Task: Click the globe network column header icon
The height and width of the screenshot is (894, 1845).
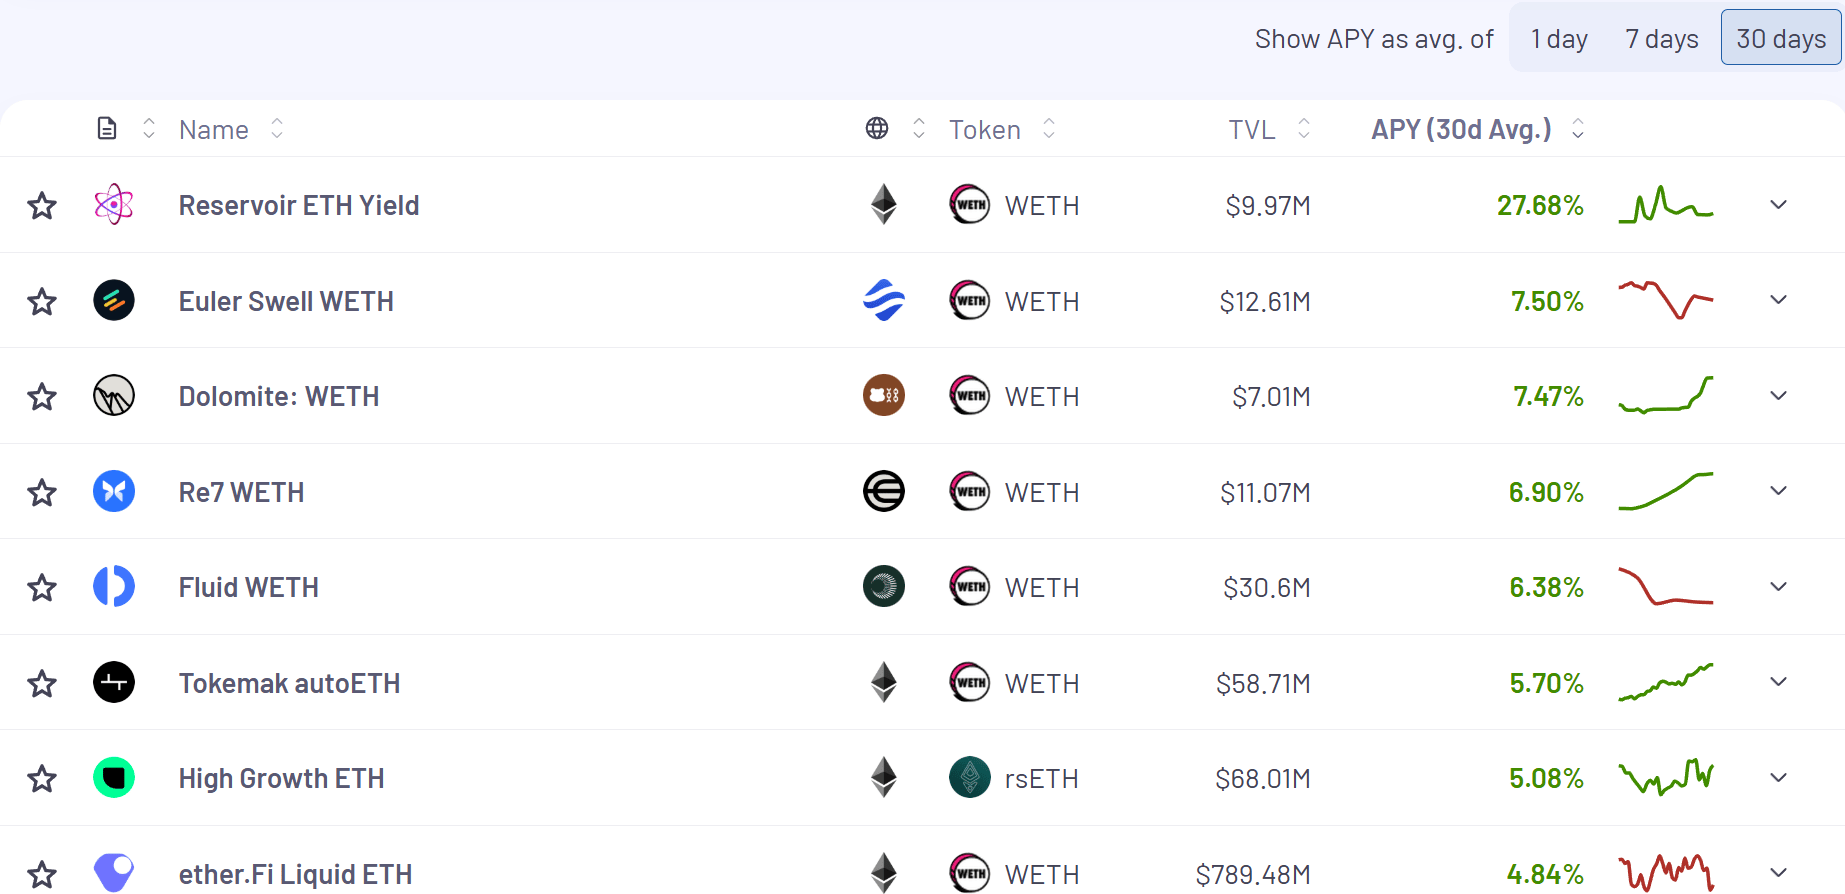Action: coord(877,129)
